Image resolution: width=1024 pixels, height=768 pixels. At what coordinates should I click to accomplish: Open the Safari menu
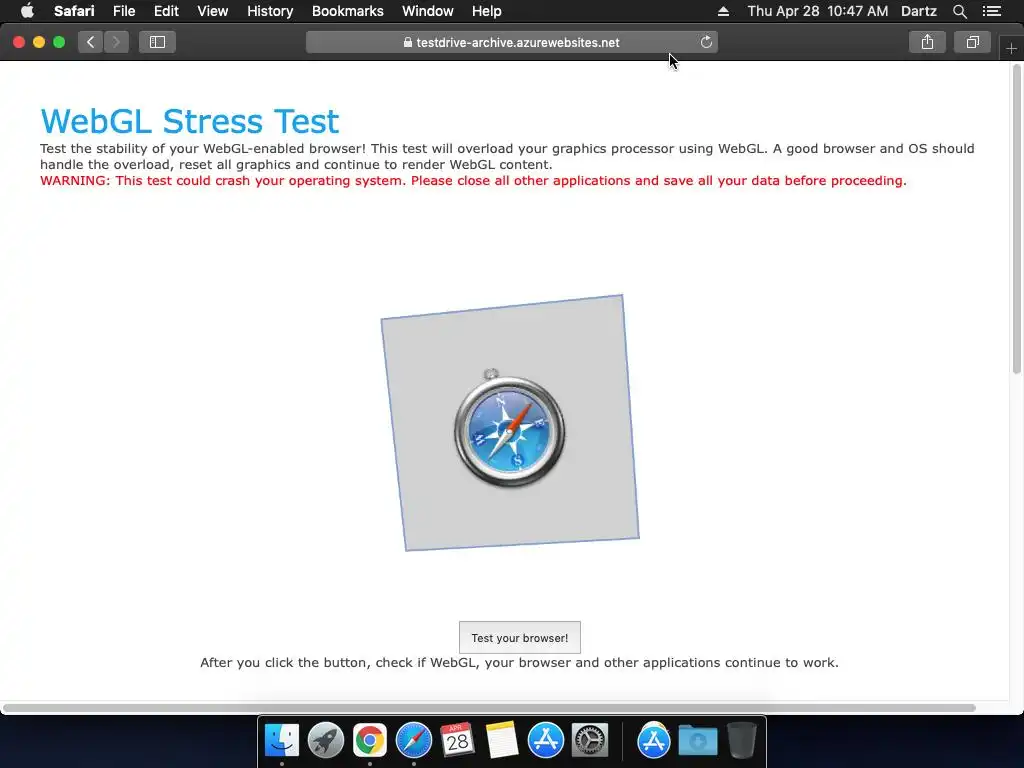click(74, 11)
